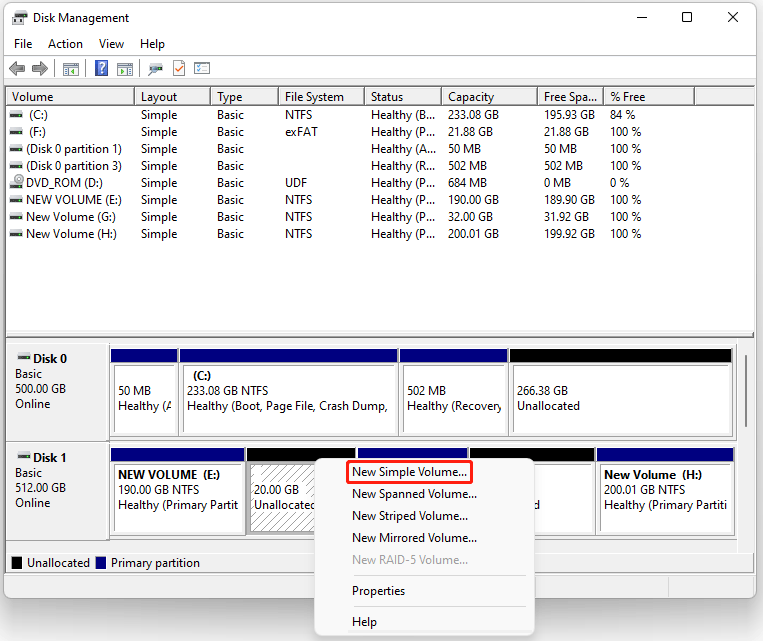Select the 20.00 GB Unallocated block
This screenshot has height=641, width=763.
281,497
